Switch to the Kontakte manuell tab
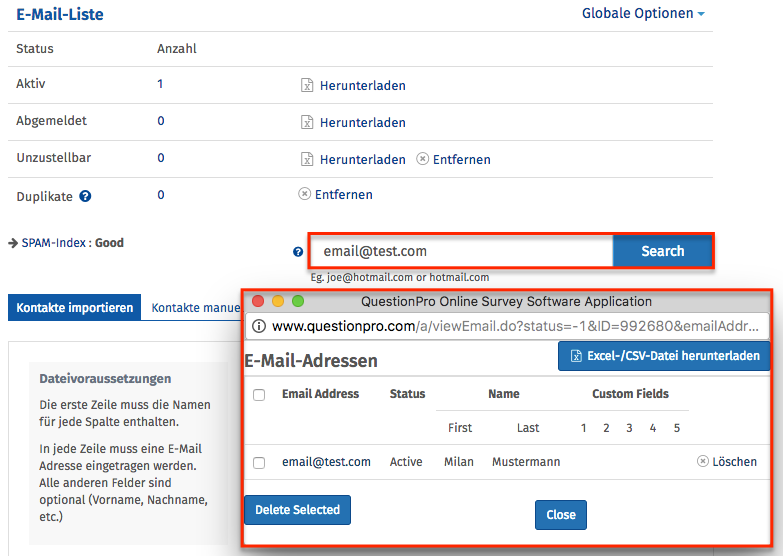 coord(195,308)
